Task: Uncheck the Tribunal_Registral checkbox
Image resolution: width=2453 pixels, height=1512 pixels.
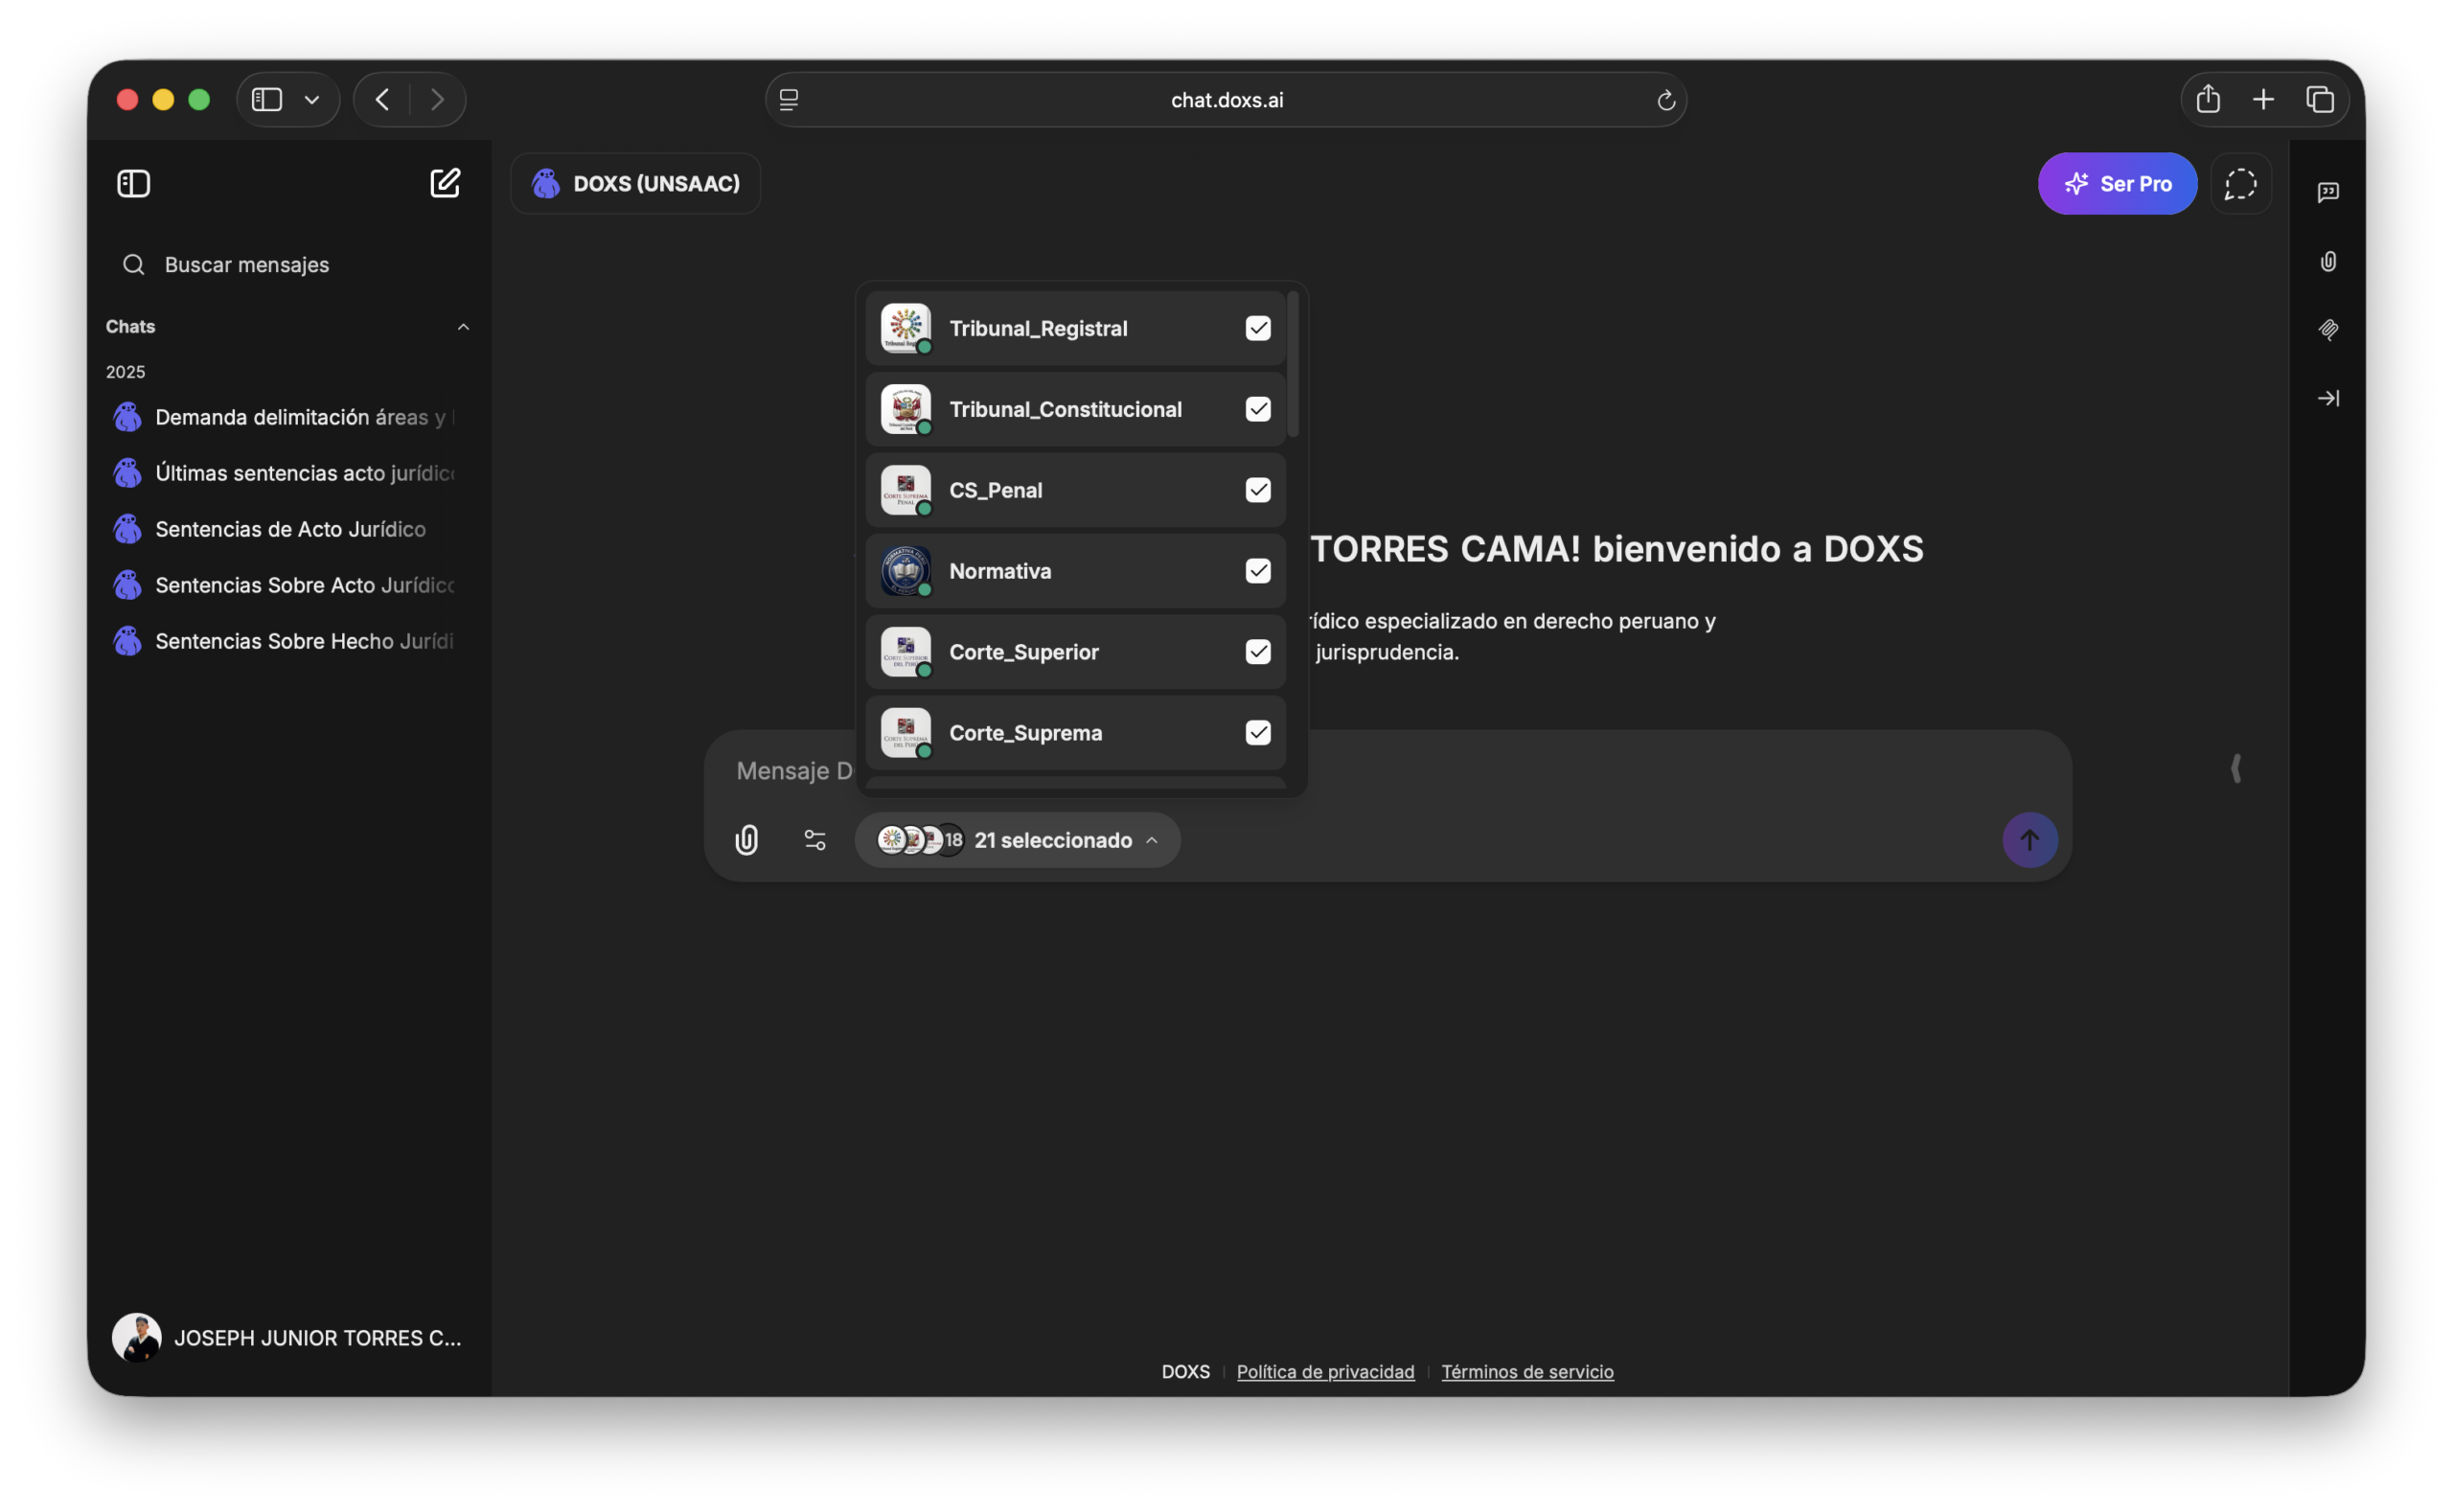Action: tap(1257, 328)
